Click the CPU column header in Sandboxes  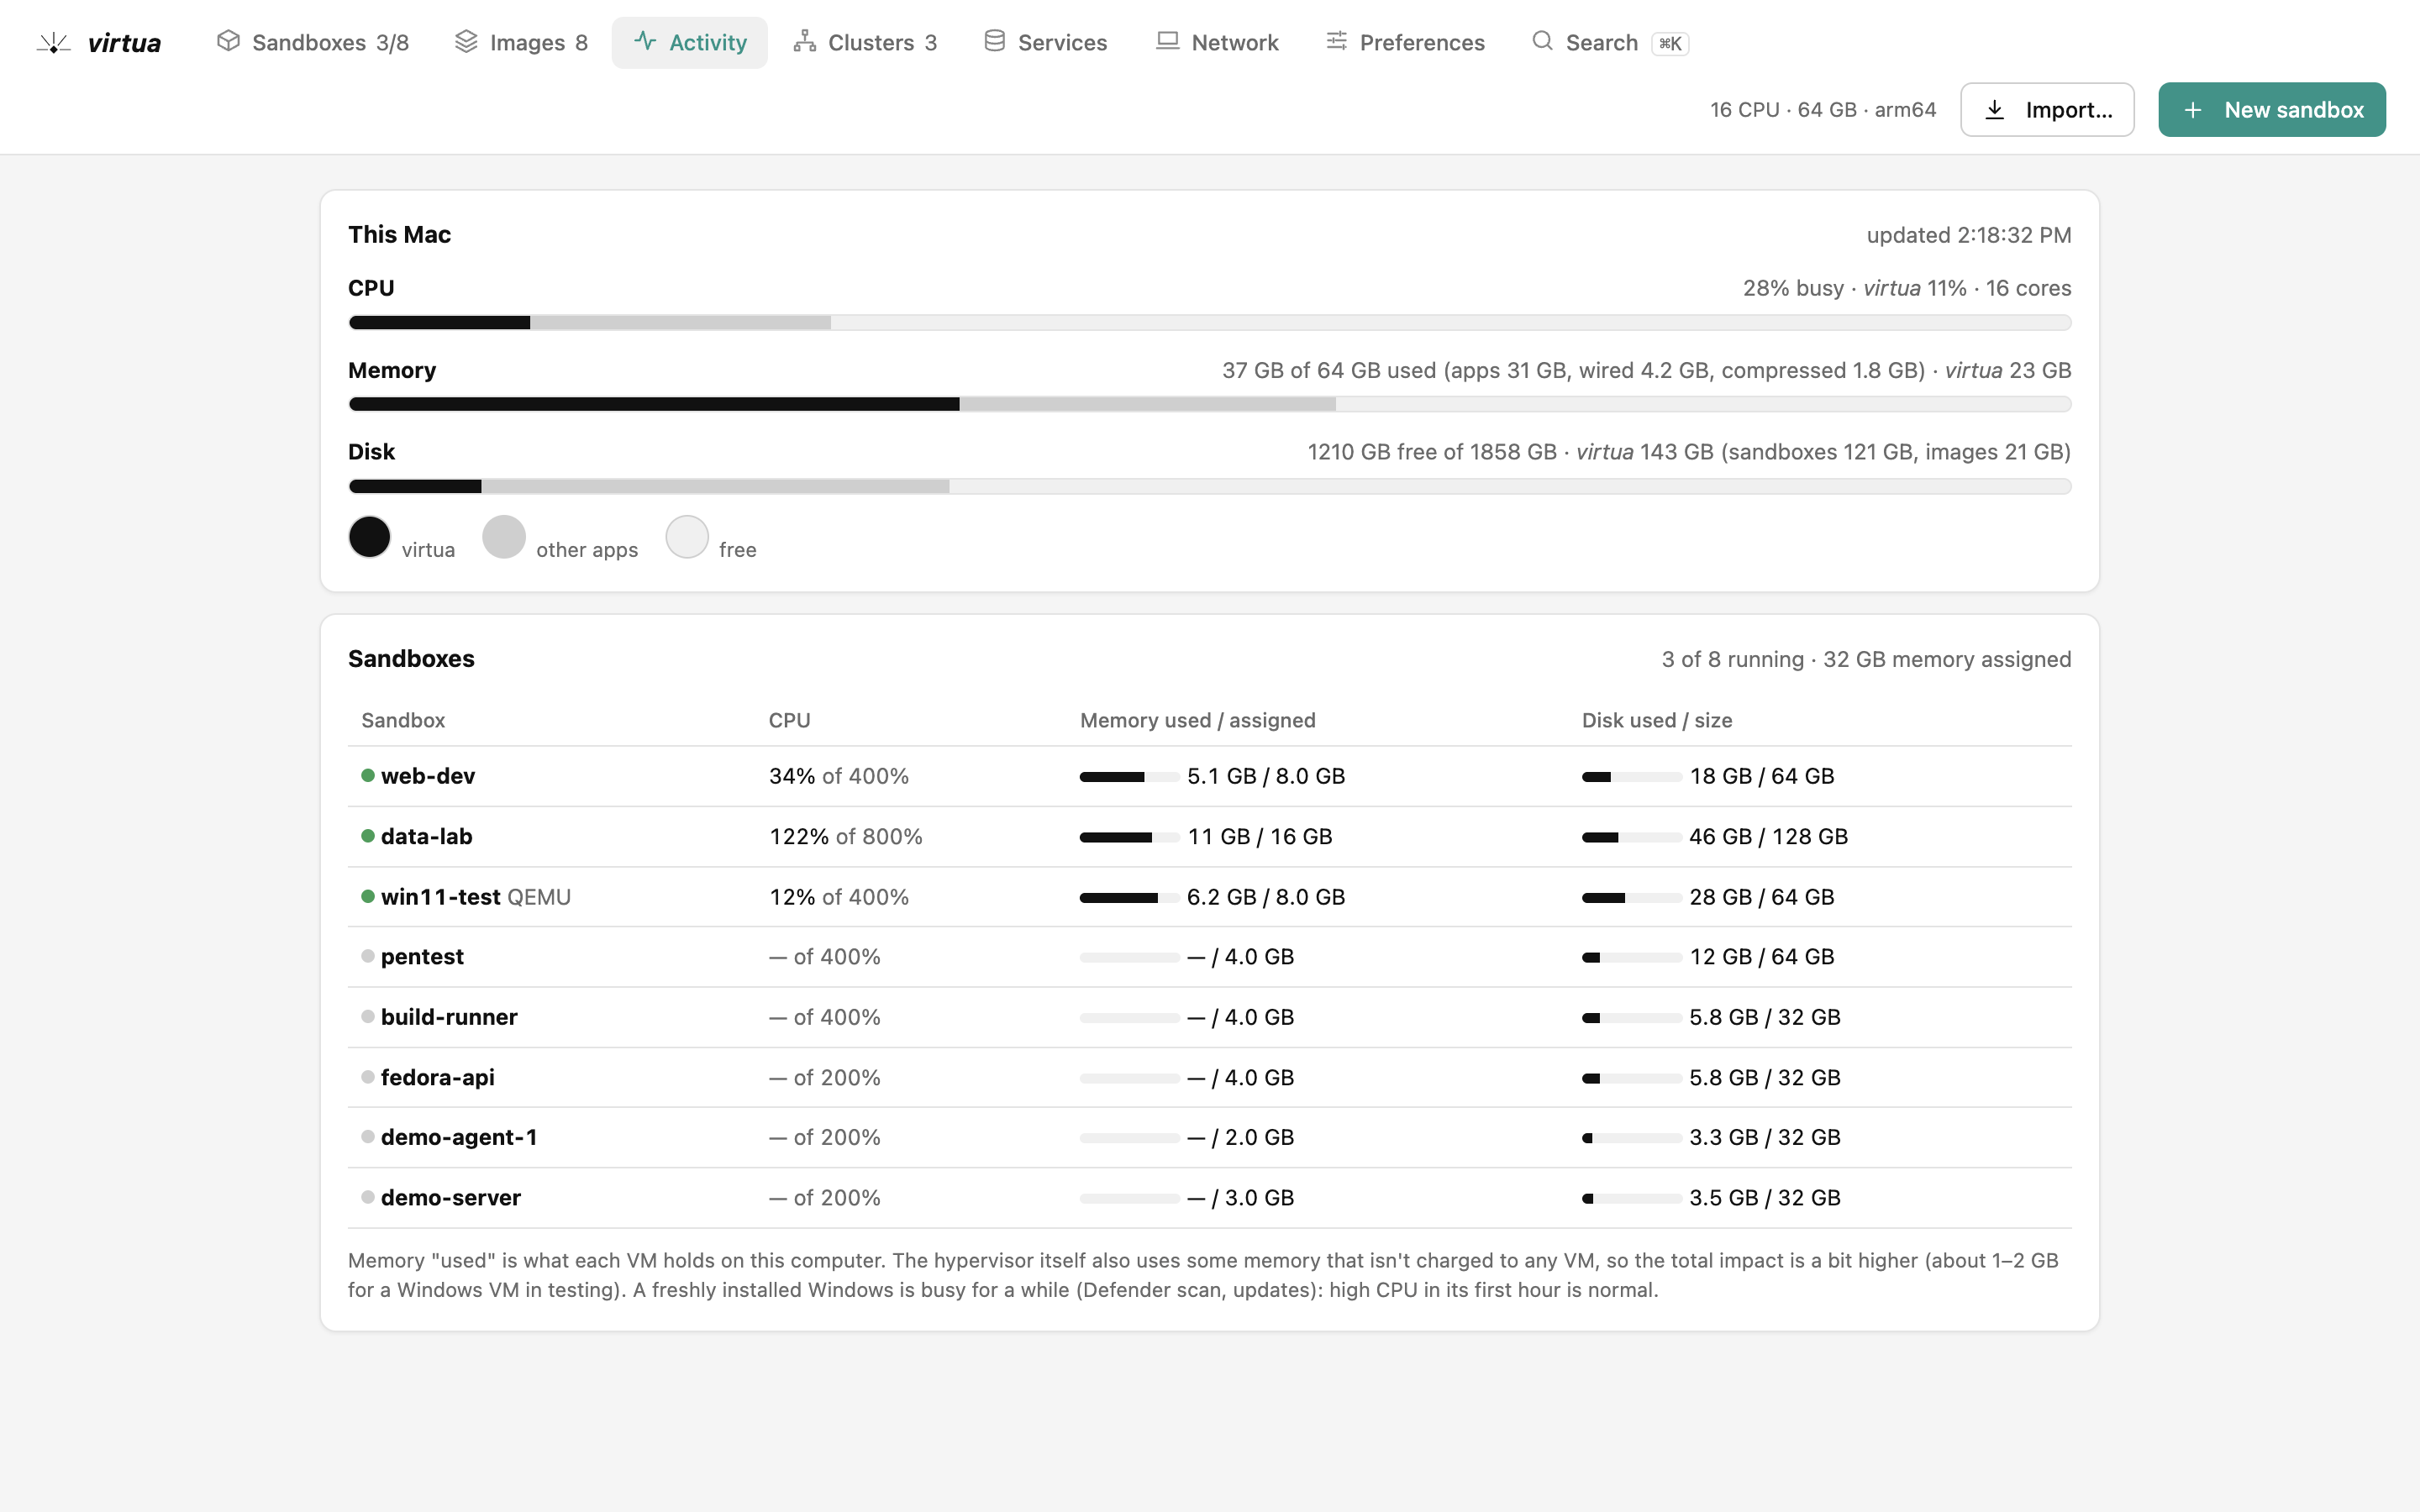click(x=789, y=720)
